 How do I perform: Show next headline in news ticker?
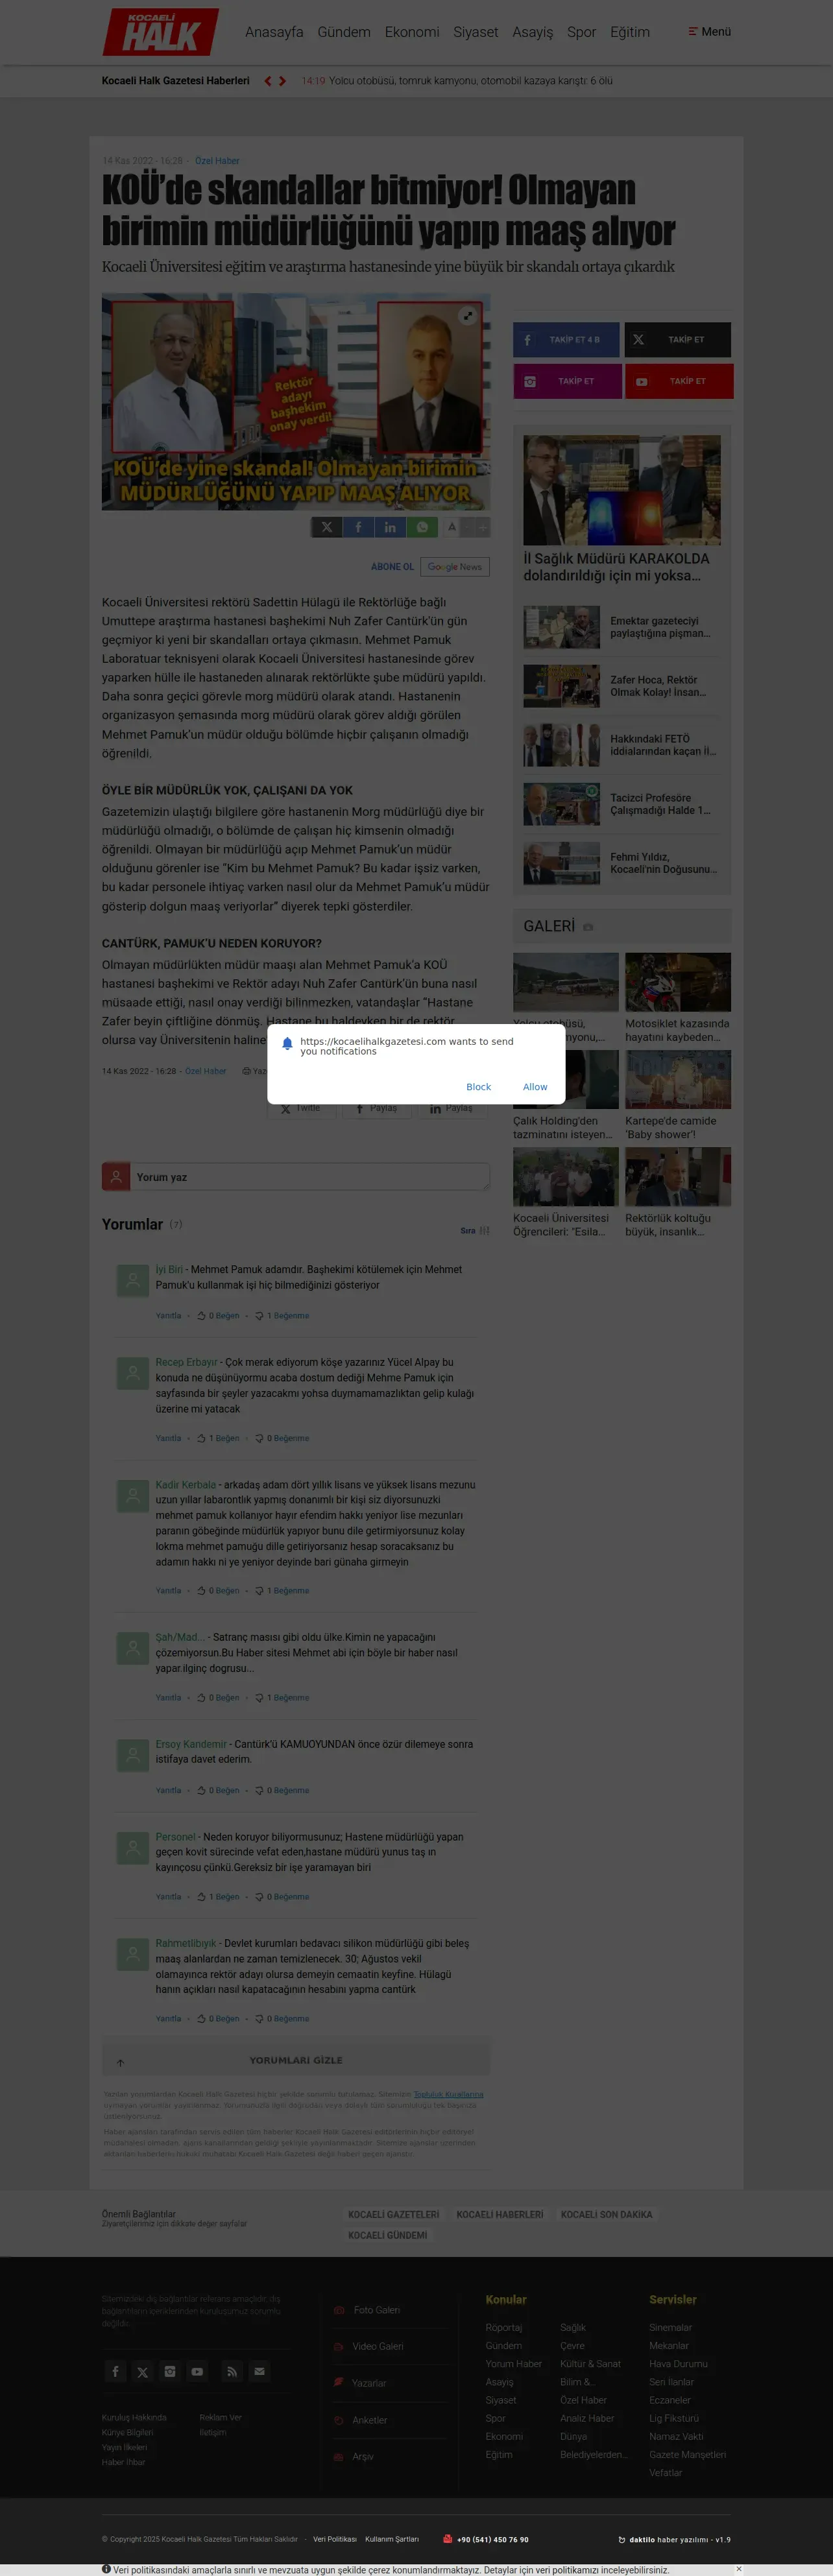click(x=283, y=81)
